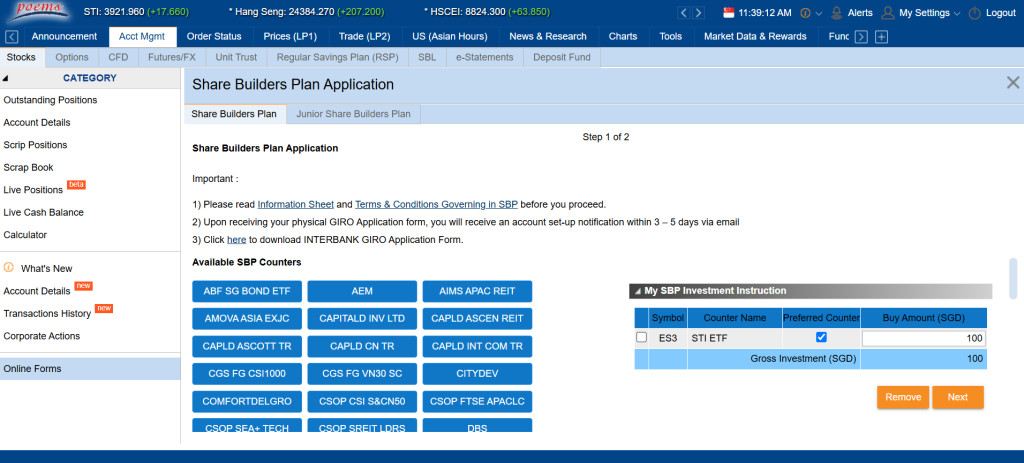Open the Information Sheet link

pyautogui.click(x=295, y=204)
